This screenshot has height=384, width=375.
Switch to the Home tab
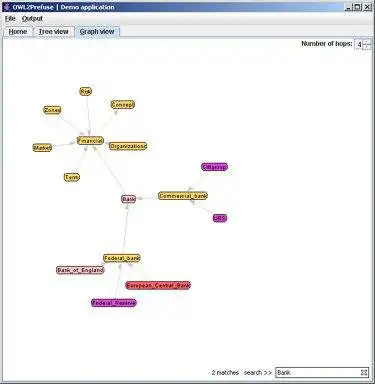coord(18,32)
